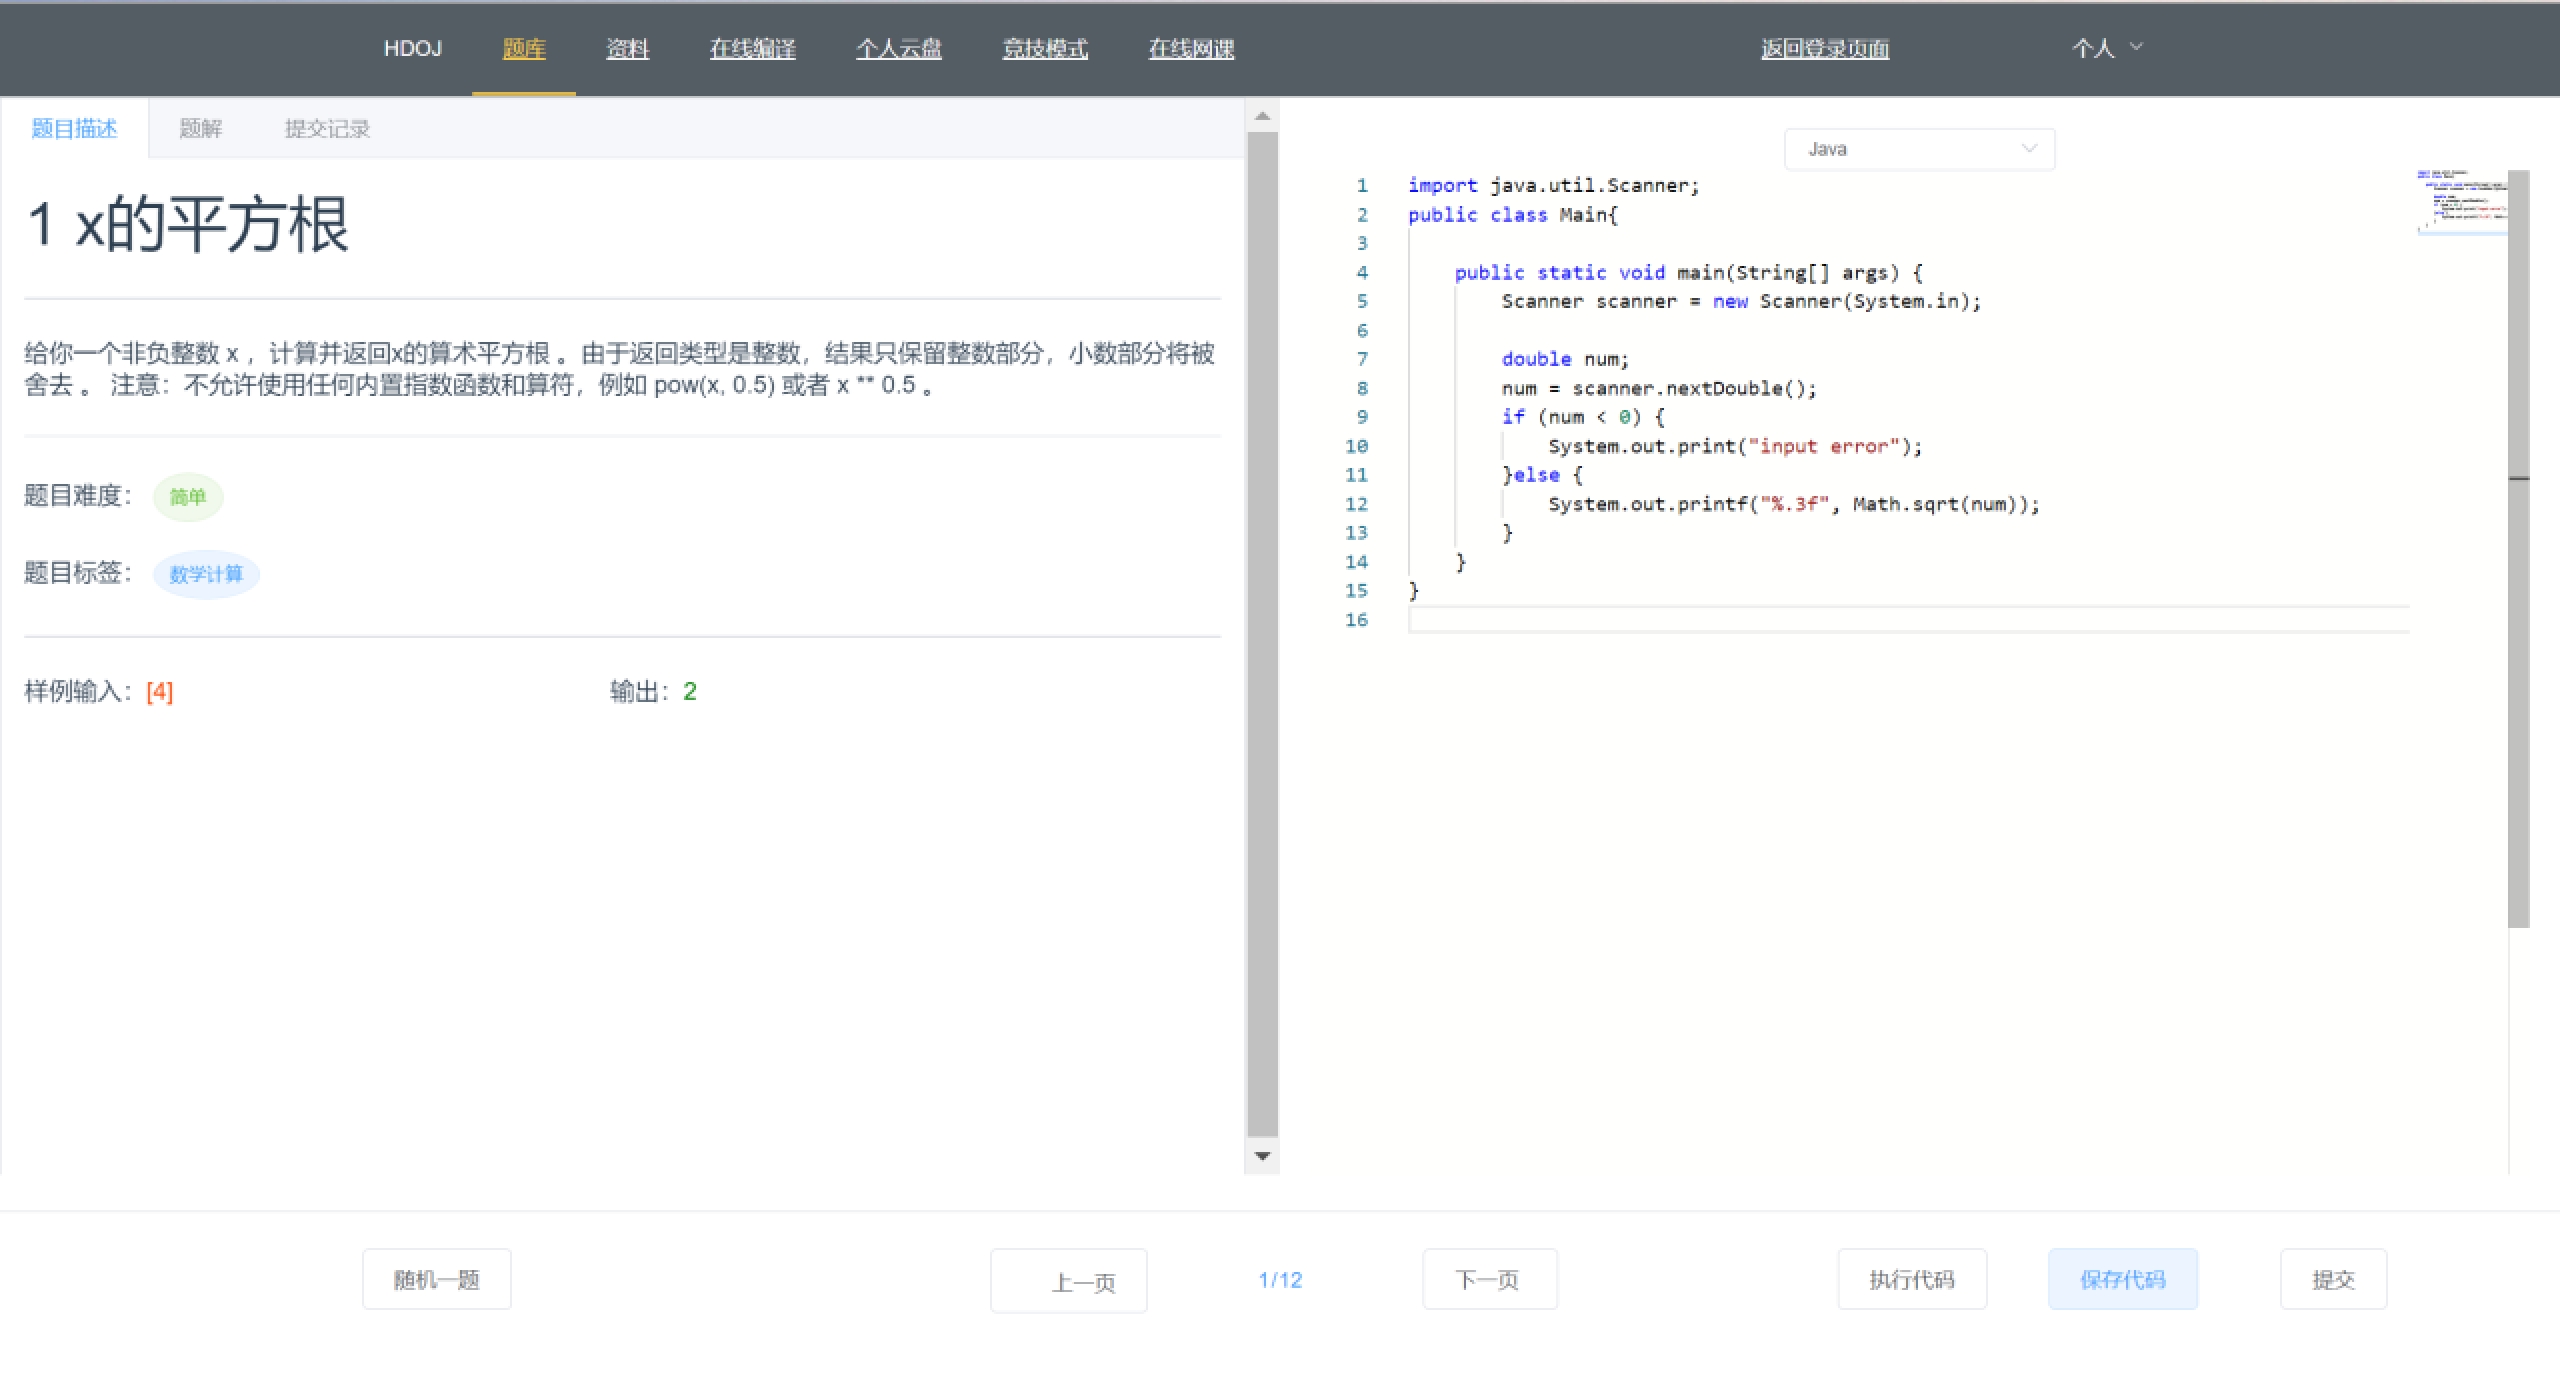Viewport: 2560px width, 1398px height.
Task: Switch to the 题解 tab
Action: click(x=200, y=128)
